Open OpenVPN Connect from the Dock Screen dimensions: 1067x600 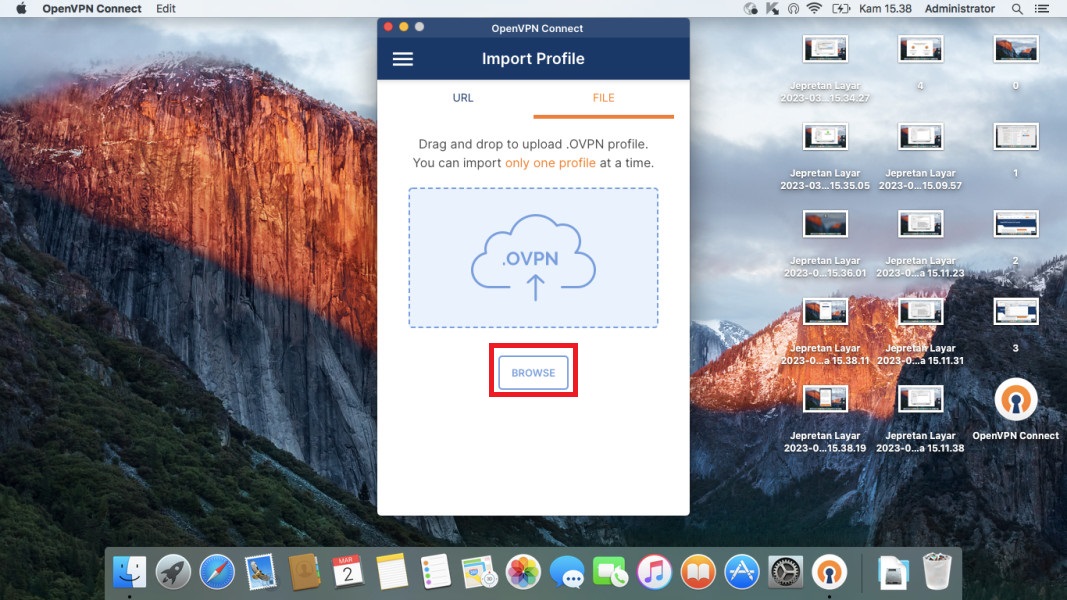point(829,572)
